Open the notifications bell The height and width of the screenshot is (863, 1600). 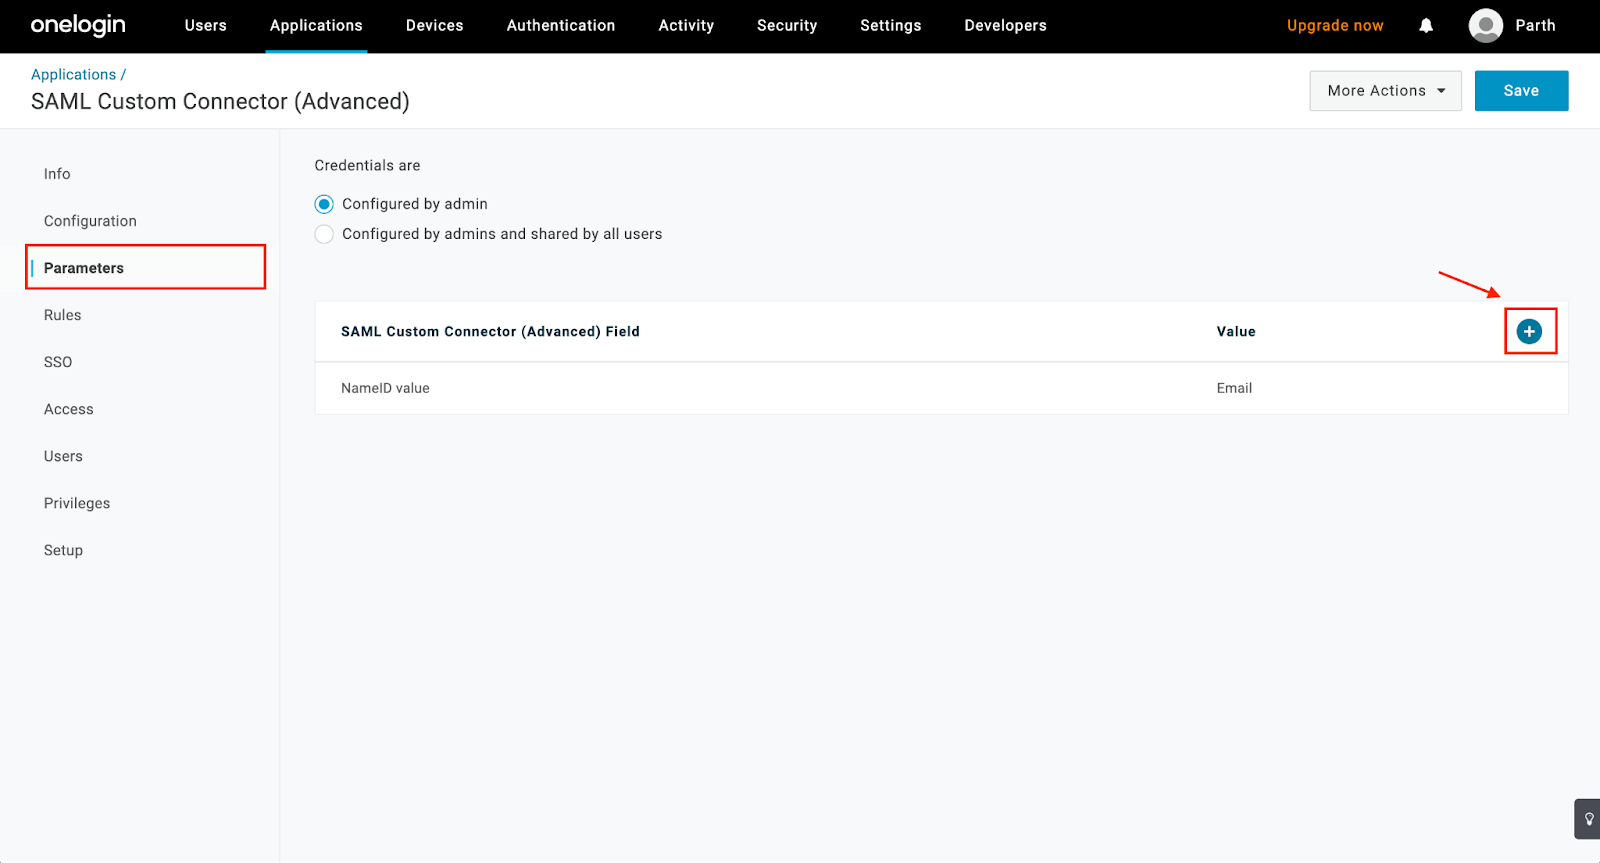(1426, 26)
